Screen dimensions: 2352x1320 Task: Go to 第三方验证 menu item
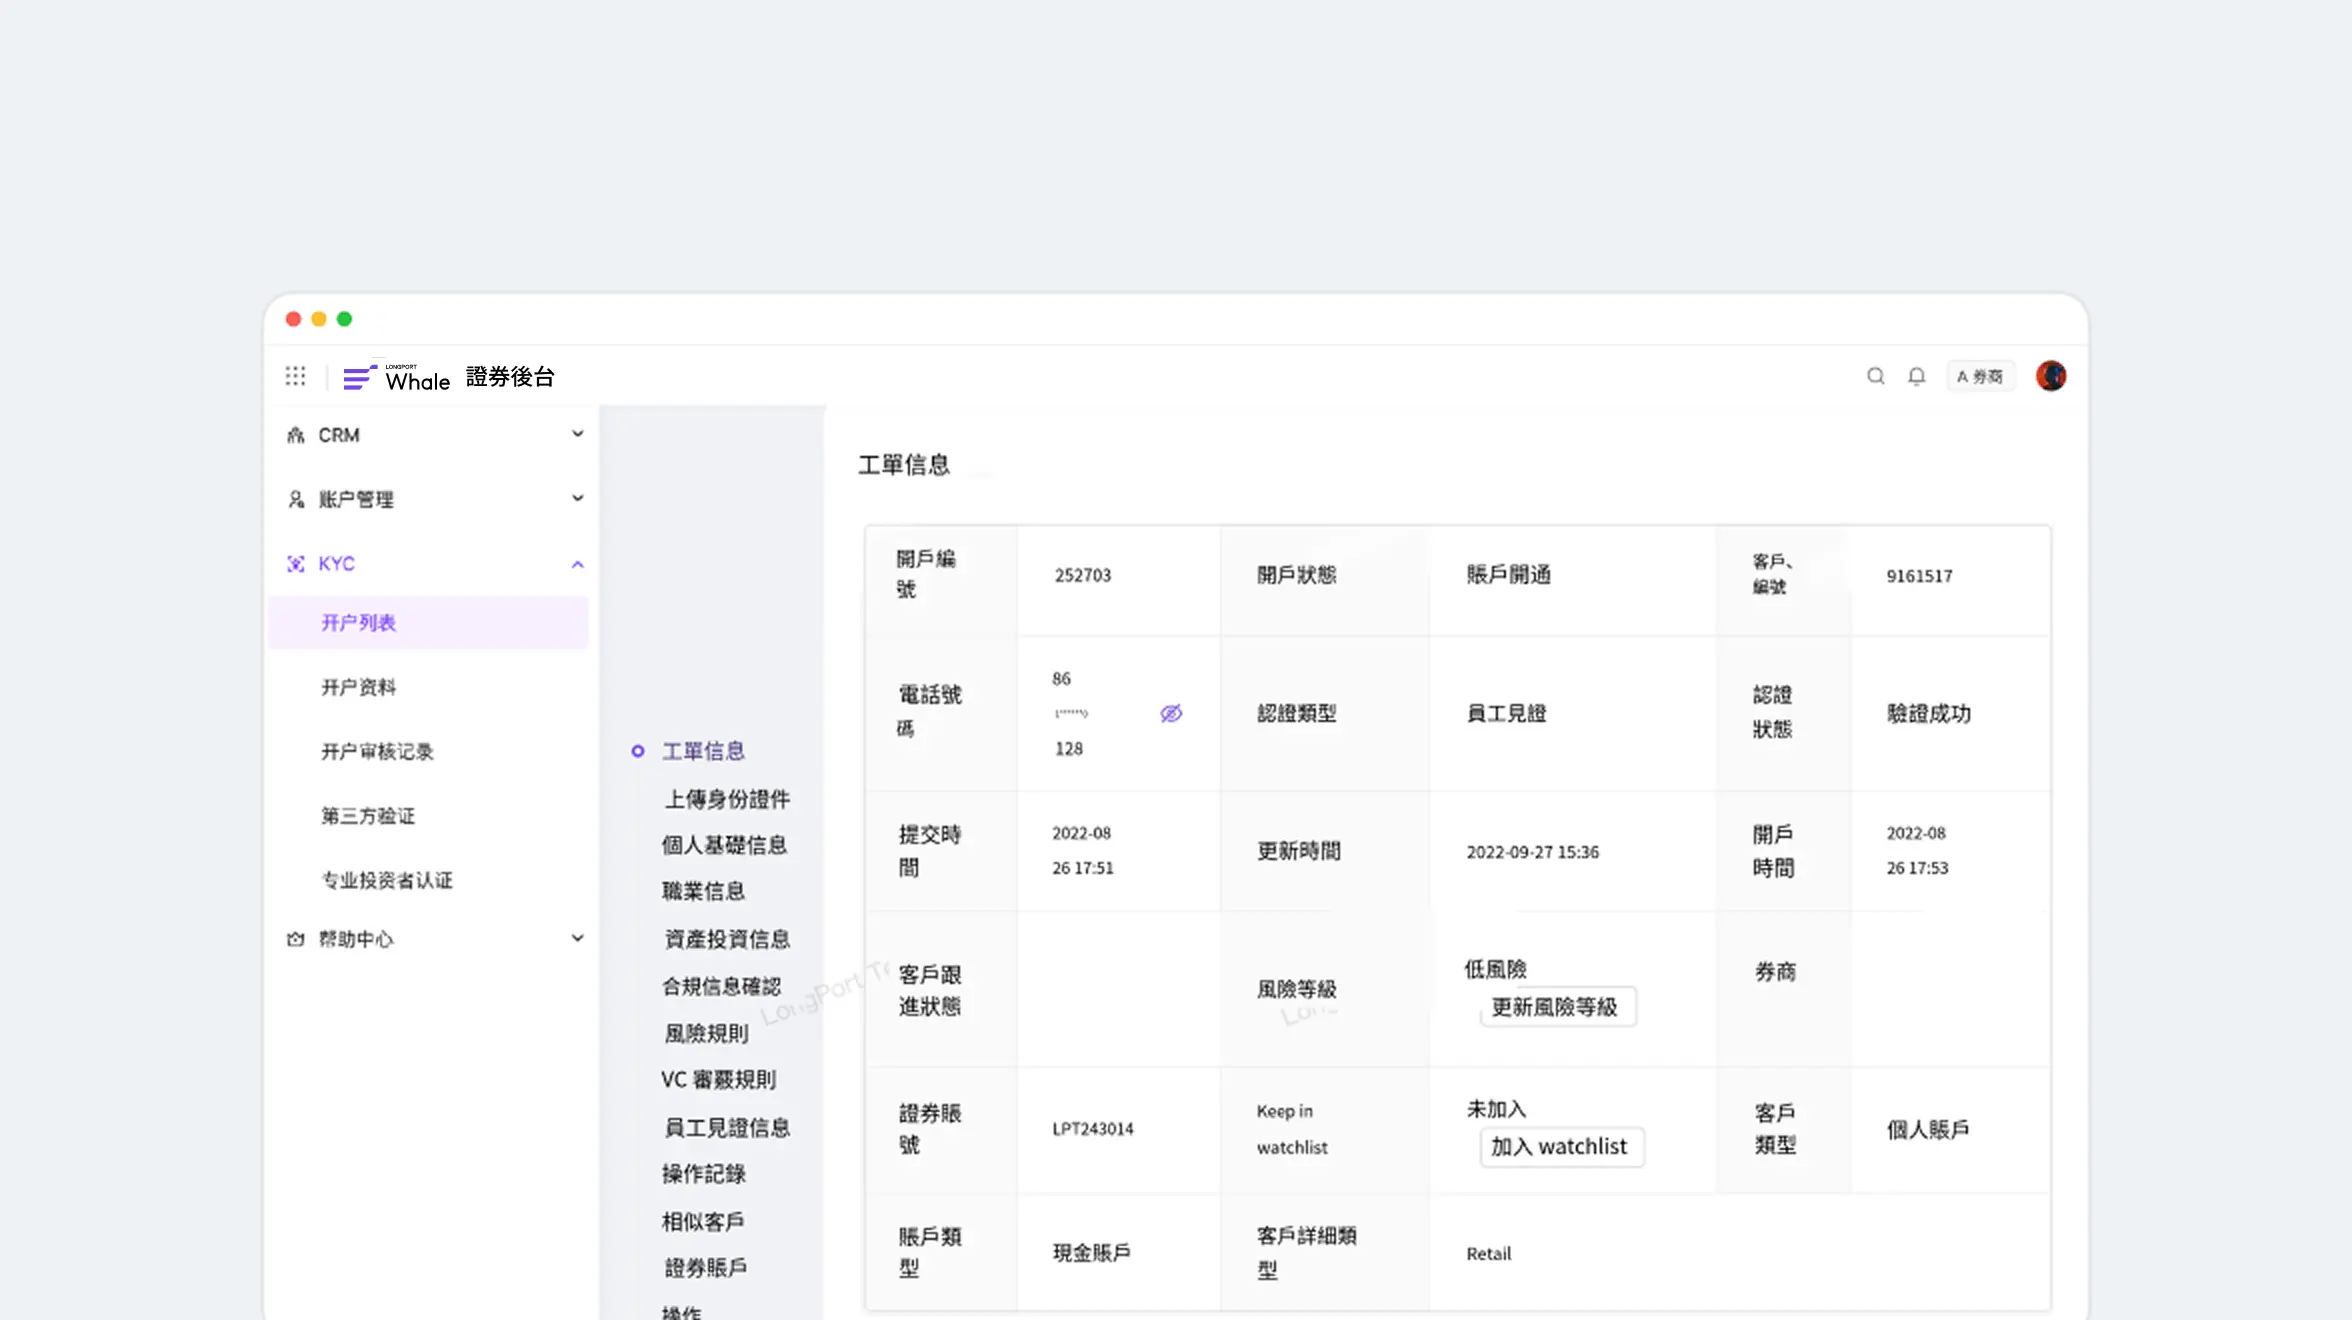click(x=367, y=816)
